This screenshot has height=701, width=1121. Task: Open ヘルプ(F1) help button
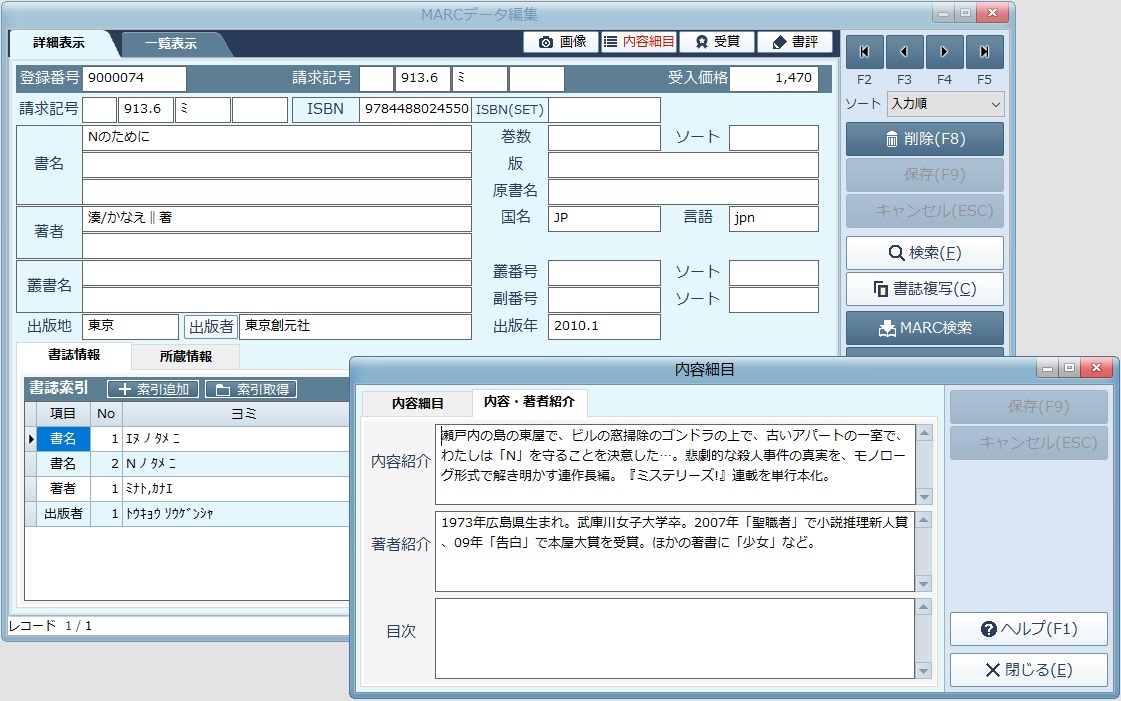(x=1029, y=629)
